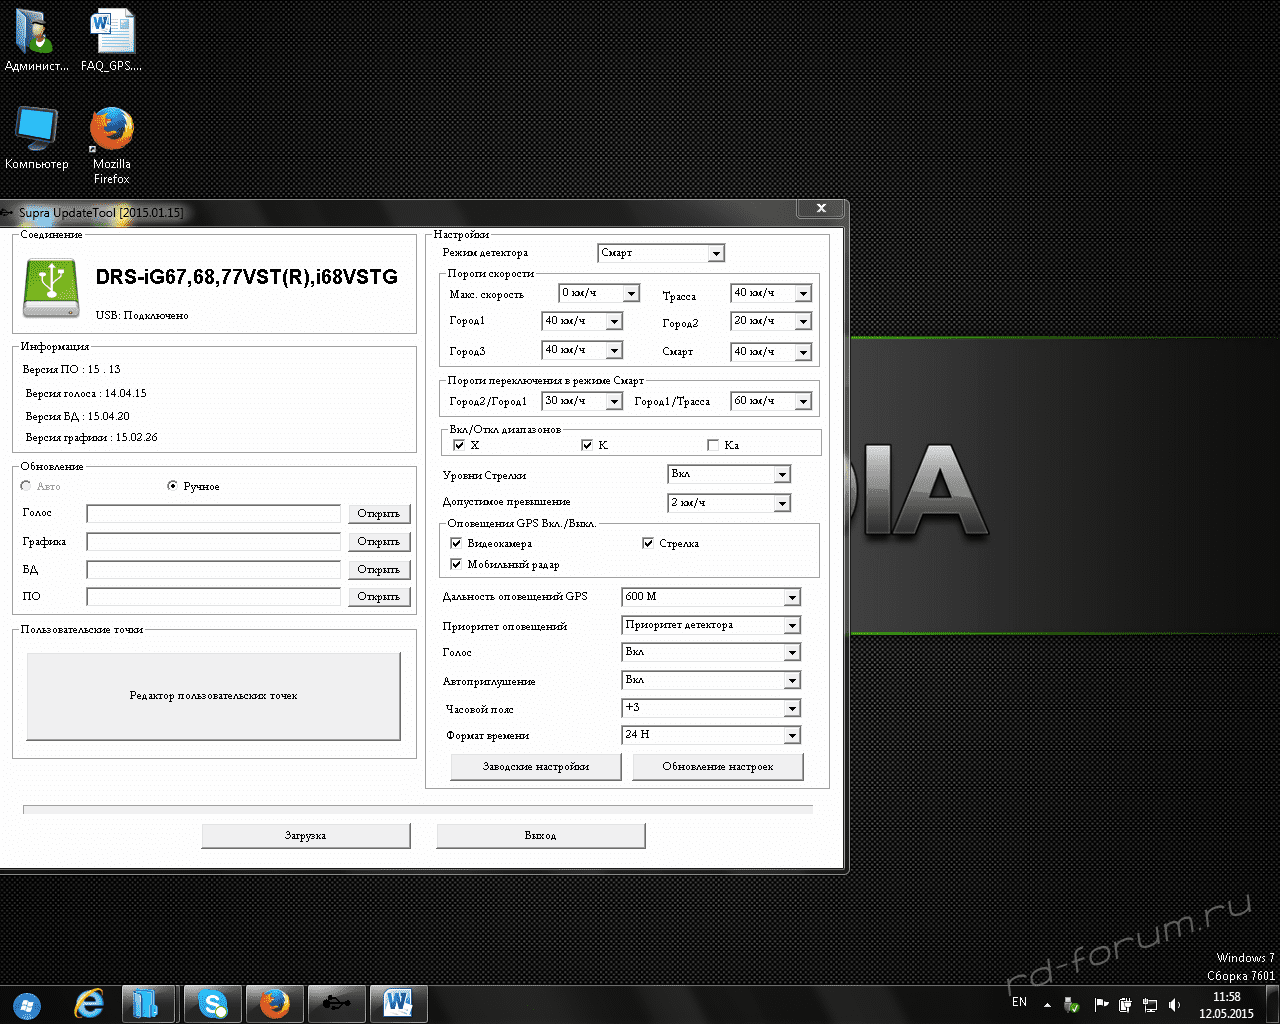Open the Приоритет оповещений dropdown

[x=711, y=625]
